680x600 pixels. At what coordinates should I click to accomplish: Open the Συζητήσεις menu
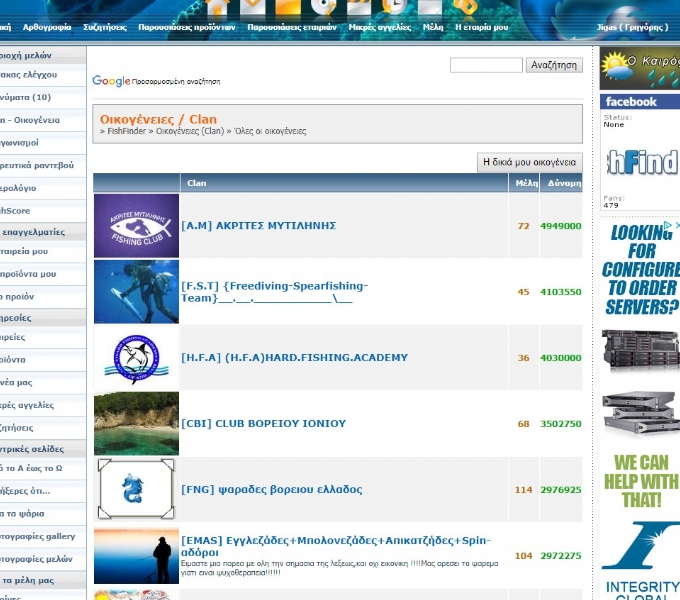tap(105, 27)
